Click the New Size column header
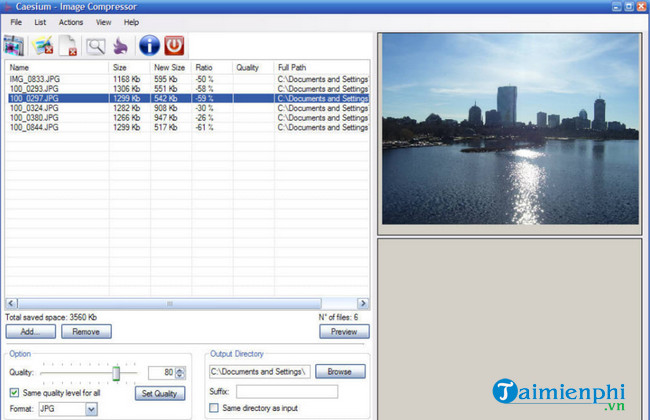 [171, 68]
